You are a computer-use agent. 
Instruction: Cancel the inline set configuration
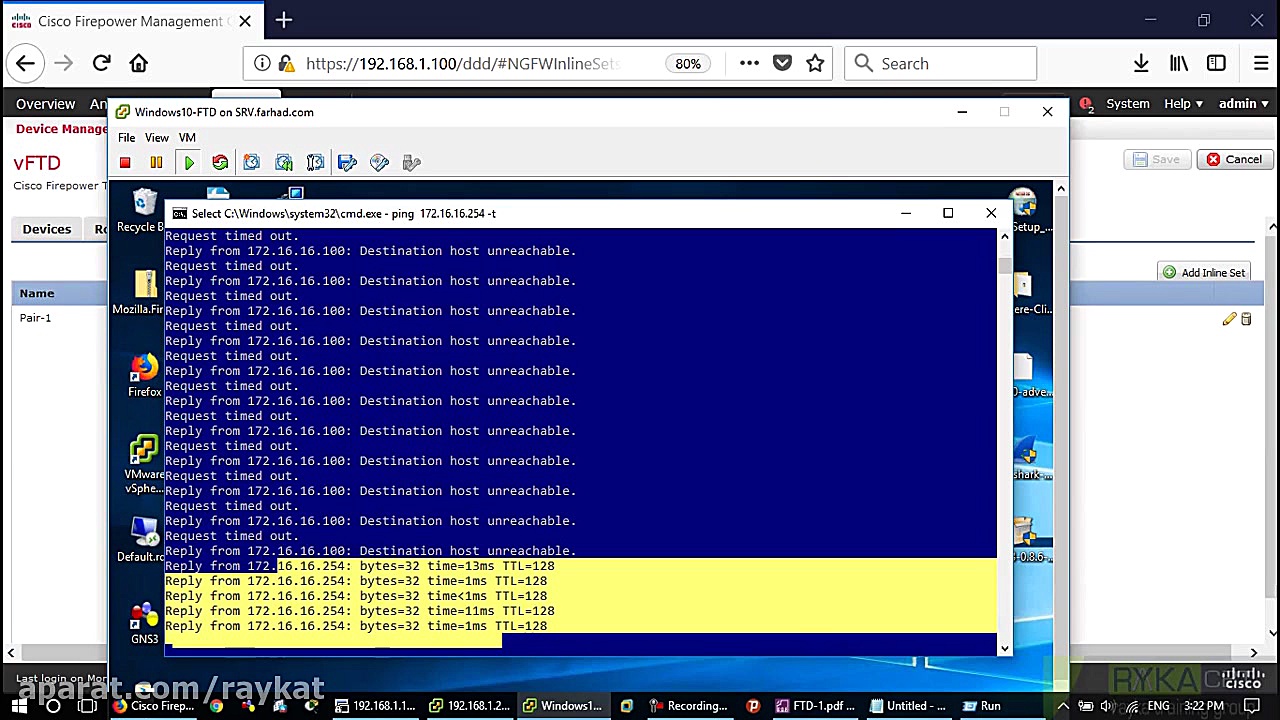[1235, 159]
